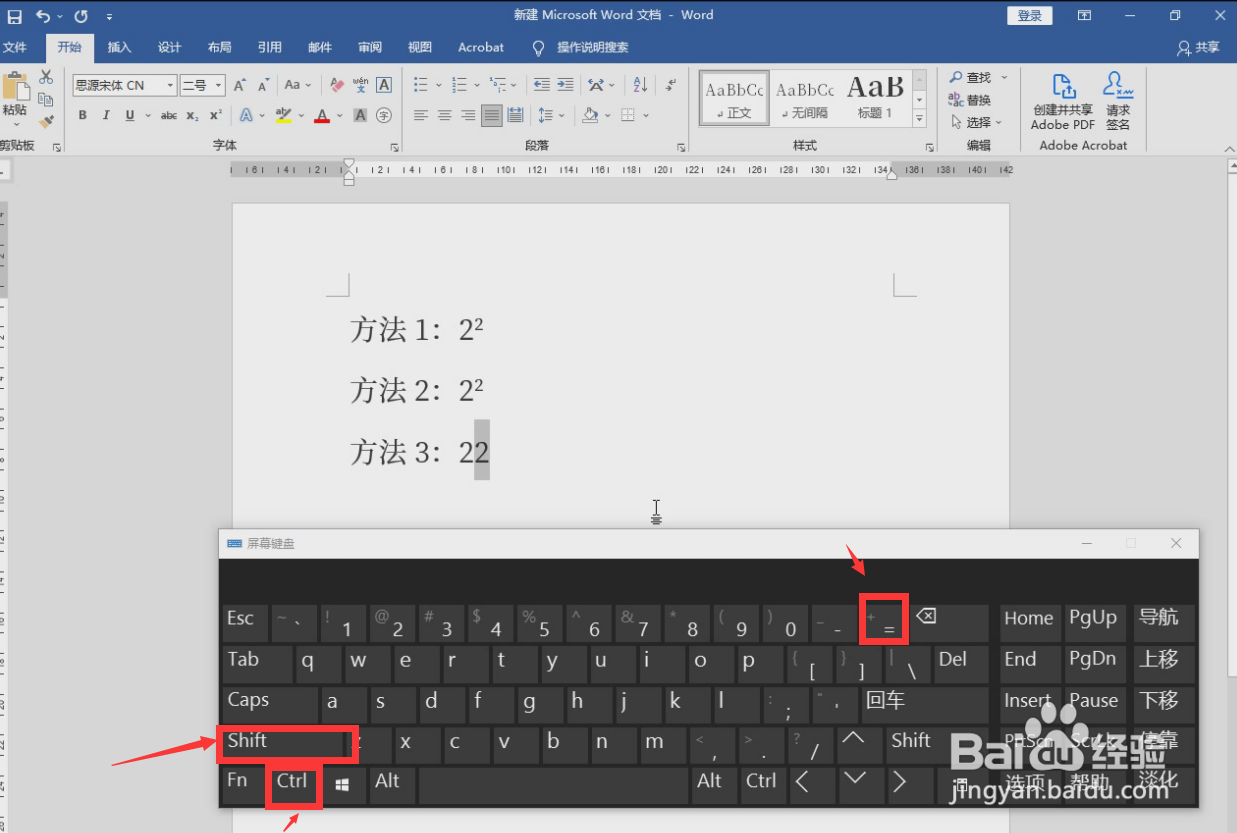1237x833 pixels.
Task: Apply the 无间隔 style
Action: [805, 97]
